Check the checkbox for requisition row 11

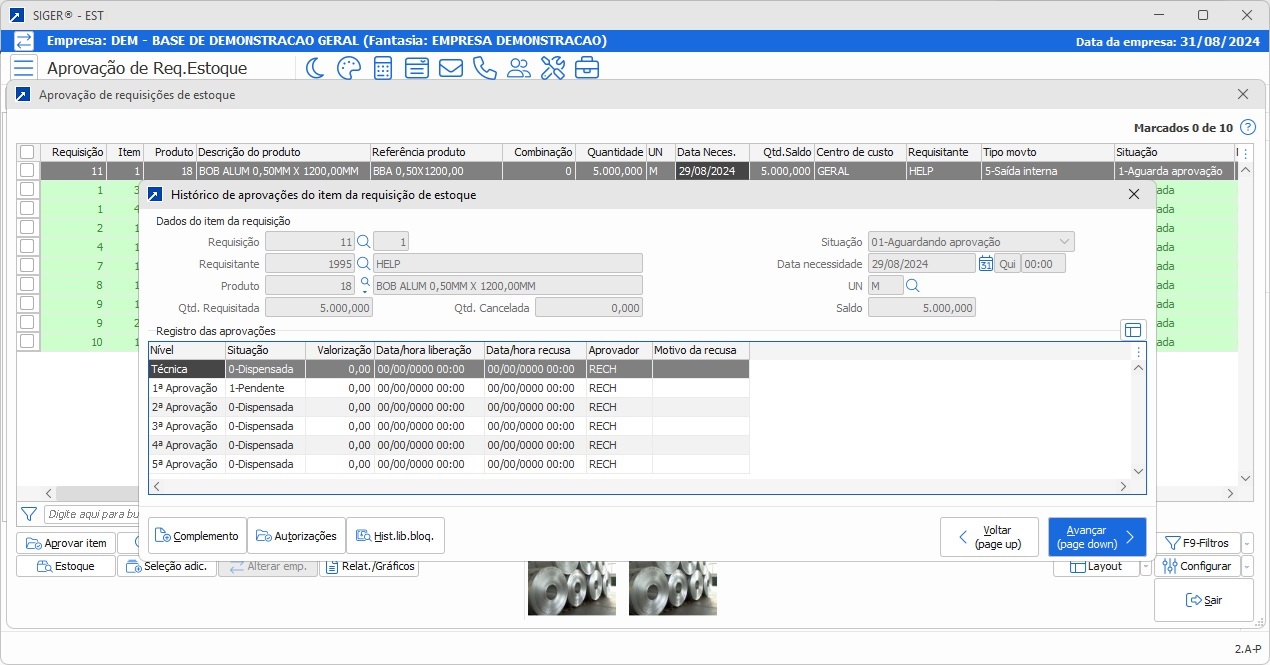click(27, 171)
